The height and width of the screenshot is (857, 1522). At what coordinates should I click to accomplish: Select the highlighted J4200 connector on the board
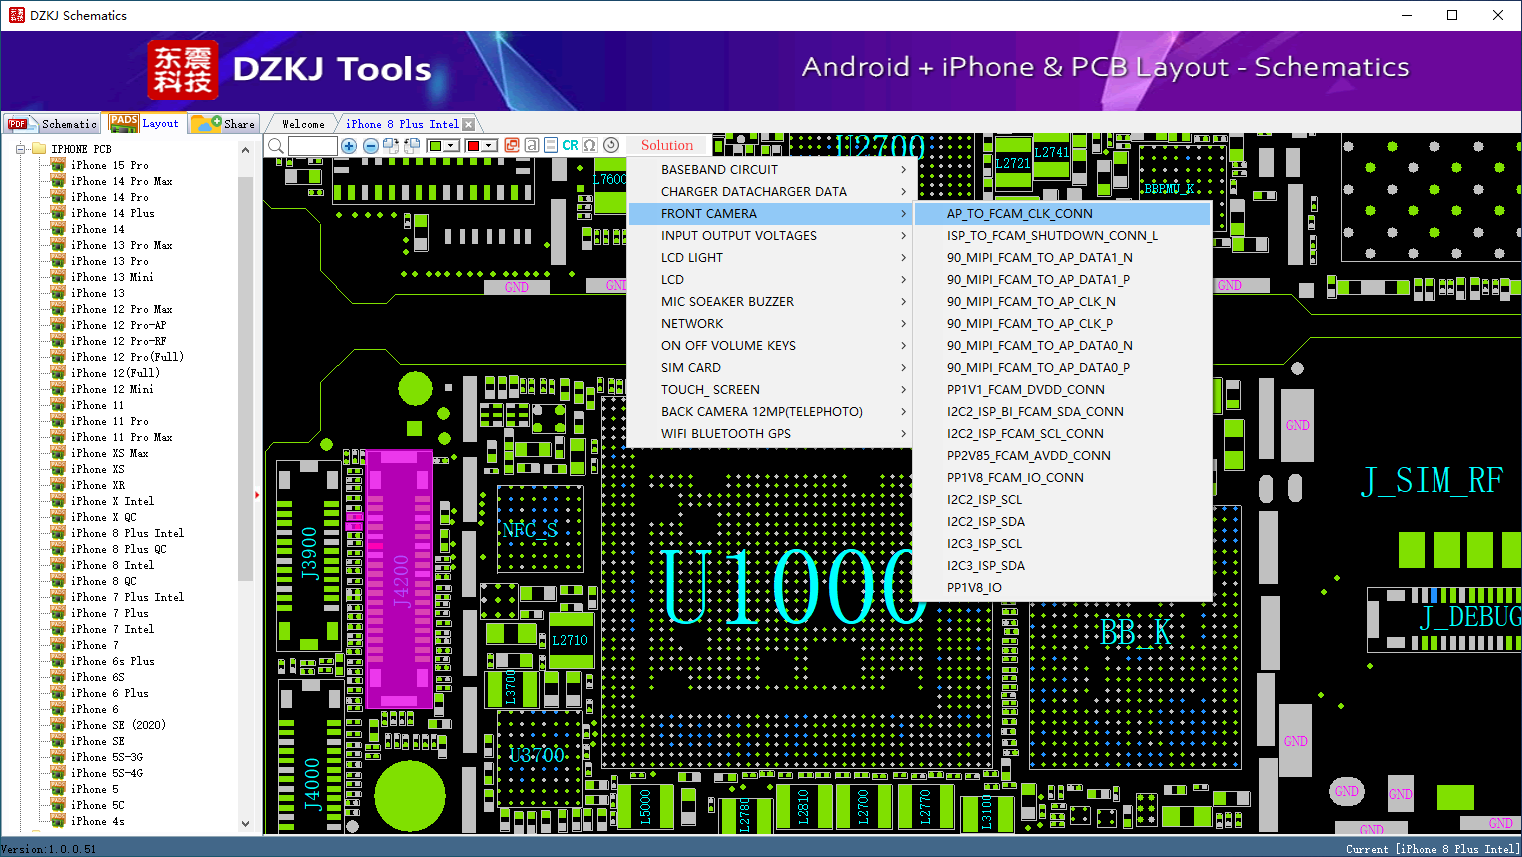400,580
